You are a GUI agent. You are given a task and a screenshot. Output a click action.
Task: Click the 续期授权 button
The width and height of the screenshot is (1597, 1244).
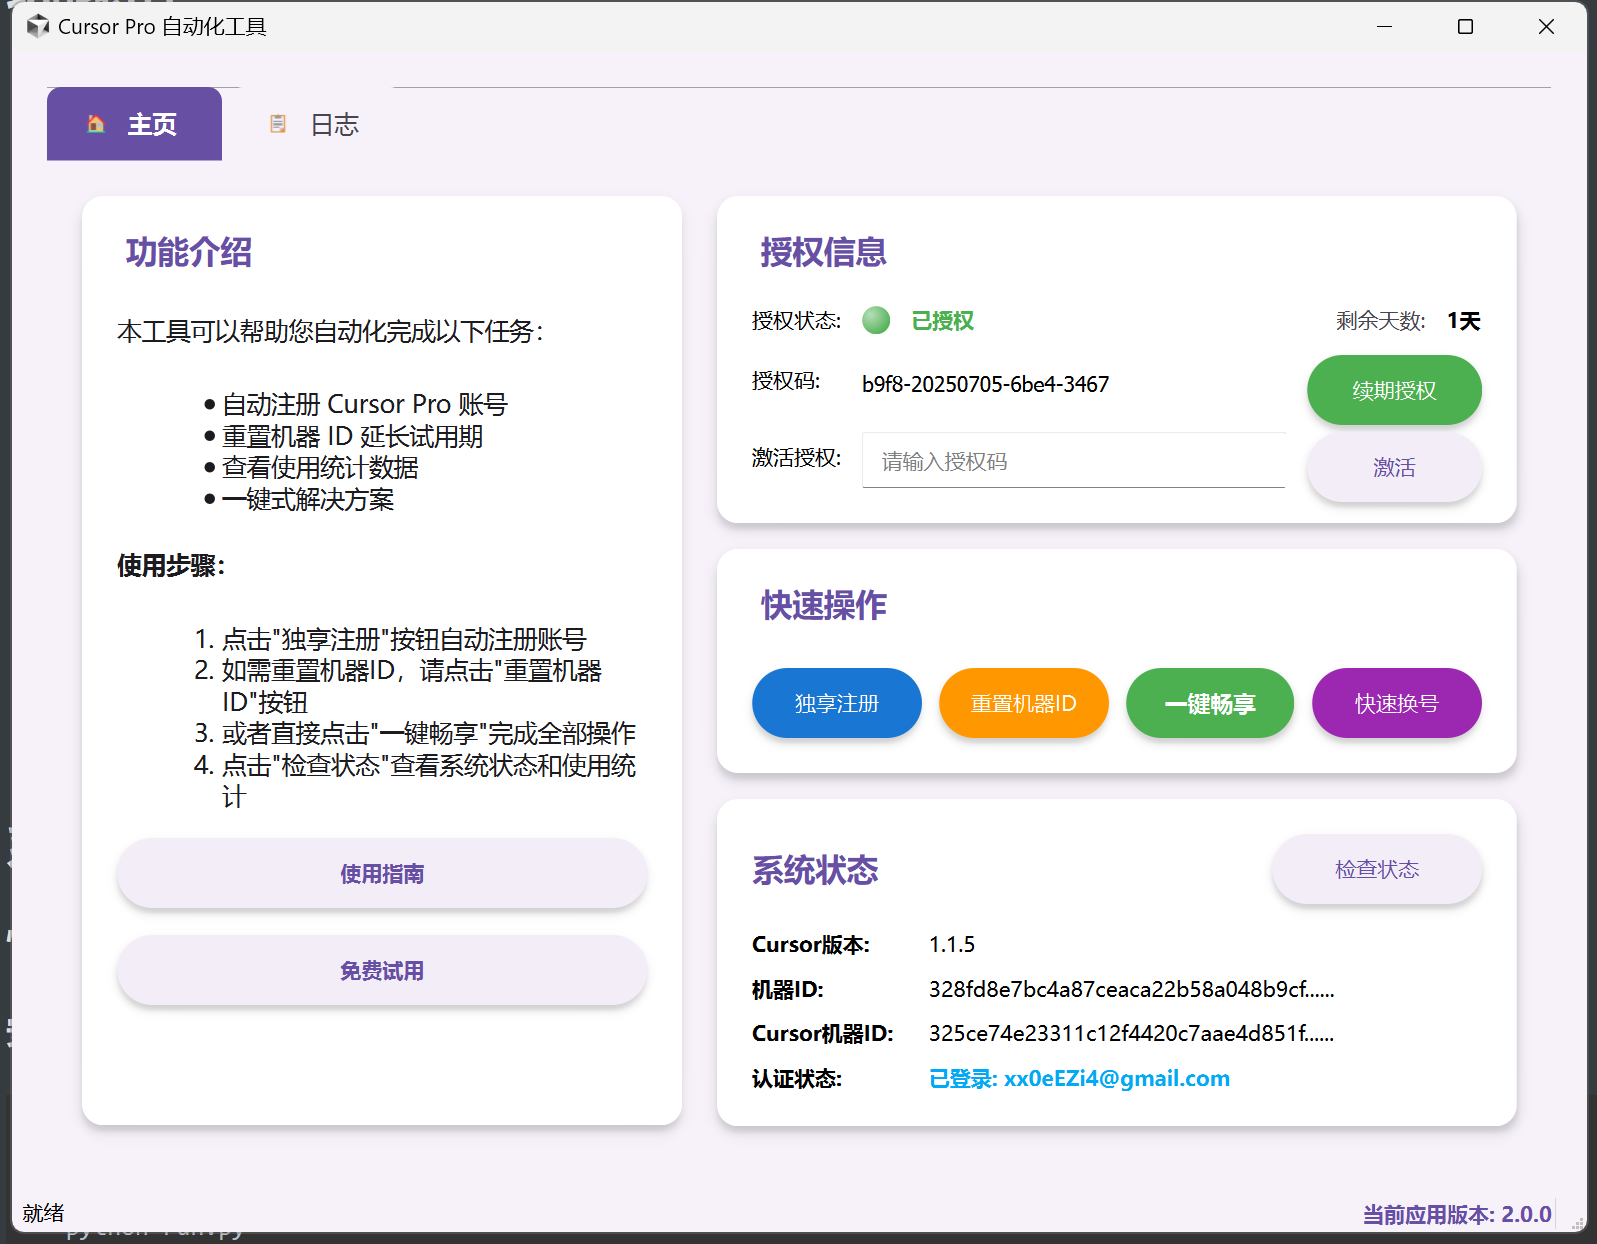click(1394, 390)
